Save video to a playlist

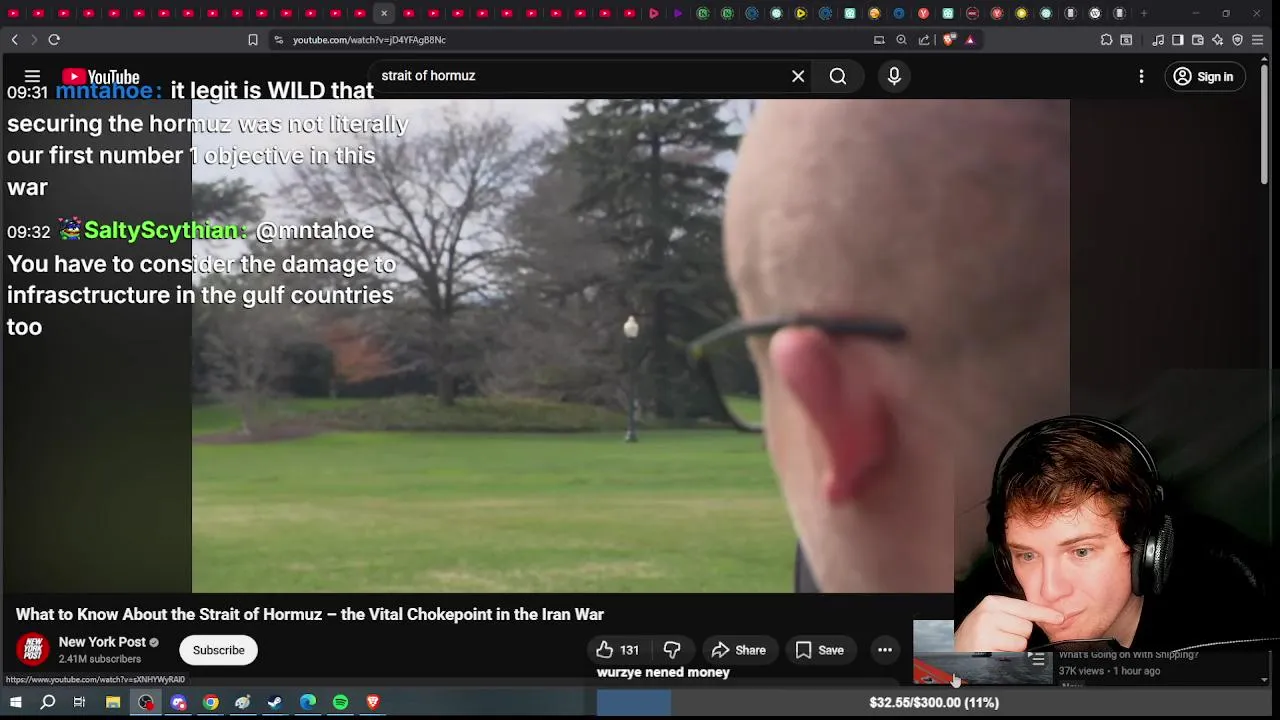click(x=820, y=650)
